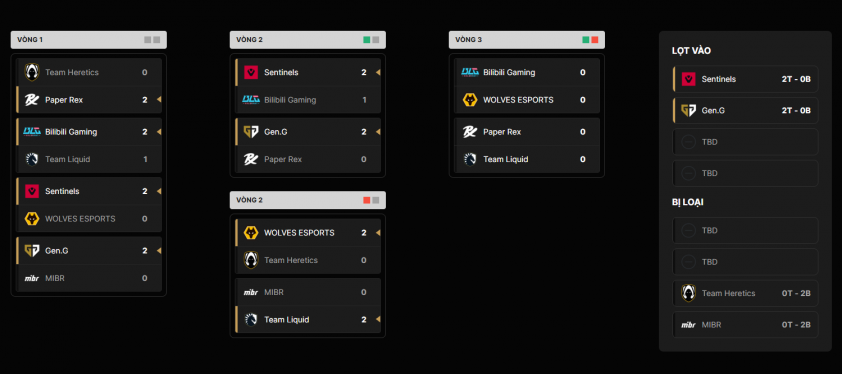842x374 pixels.
Task: Click Team Liquid logo in Vòng 3
Action: [470, 159]
